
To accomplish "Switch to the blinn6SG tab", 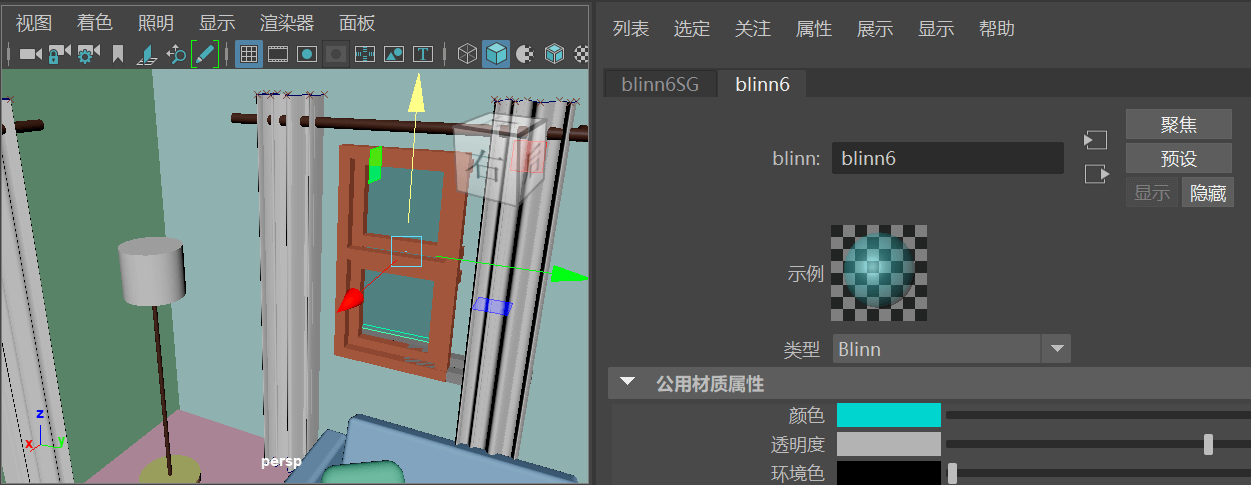I will pos(660,84).
